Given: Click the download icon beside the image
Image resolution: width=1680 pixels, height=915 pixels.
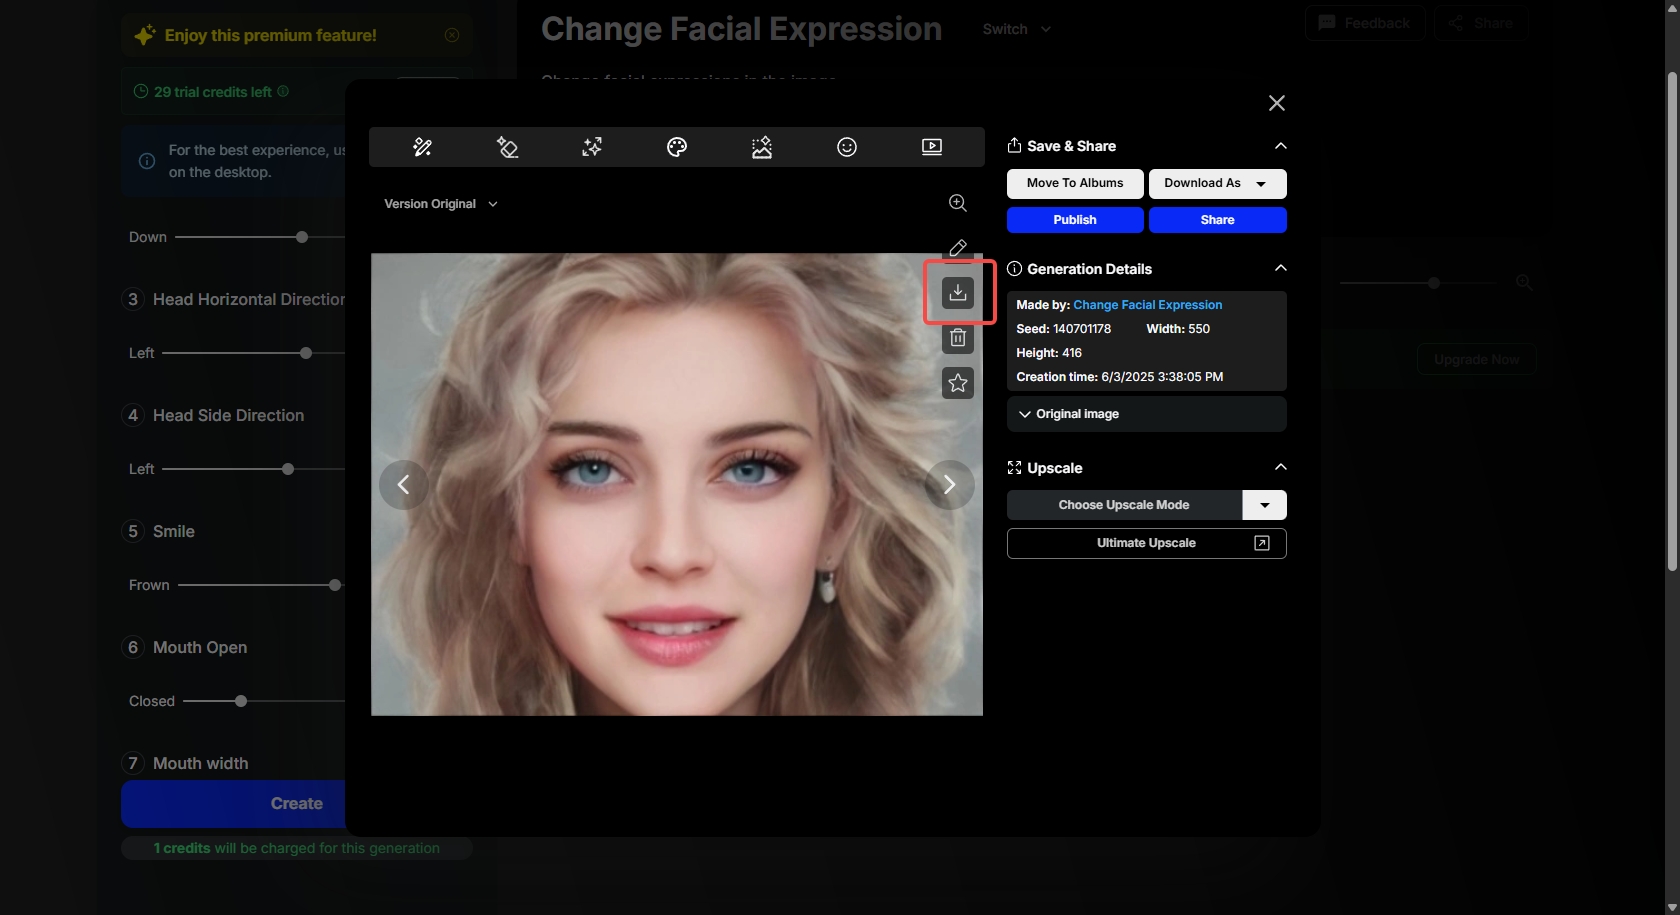Looking at the screenshot, I should pos(958,292).
